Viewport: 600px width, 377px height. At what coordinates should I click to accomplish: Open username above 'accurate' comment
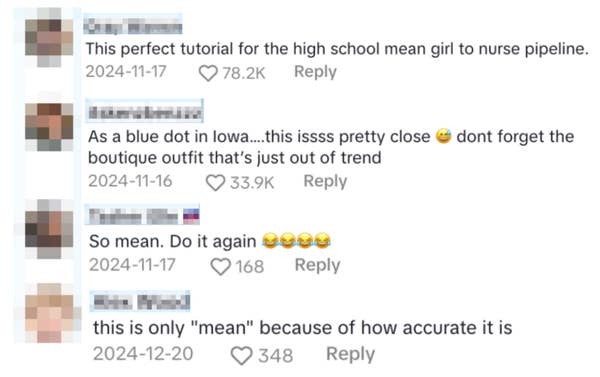pyautogui.click(x=140, y=301)
